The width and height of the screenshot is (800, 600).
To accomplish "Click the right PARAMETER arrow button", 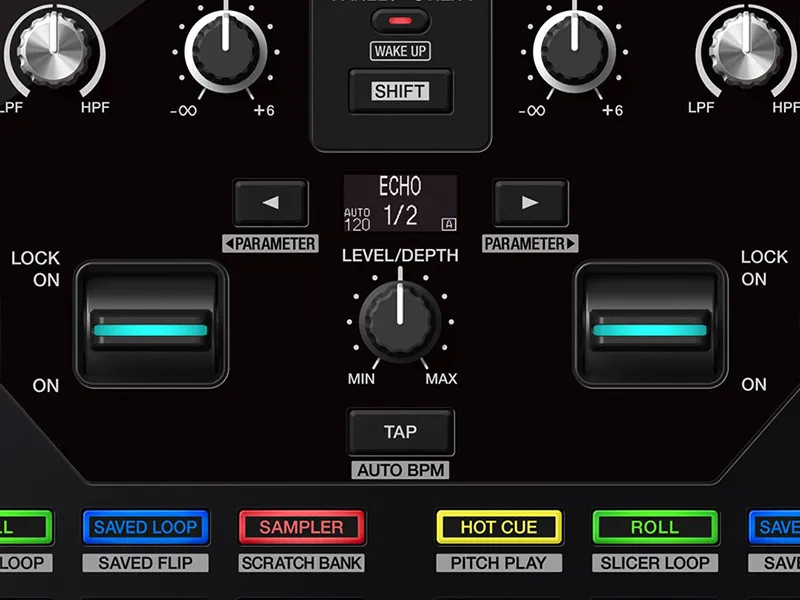I will 530,203.
